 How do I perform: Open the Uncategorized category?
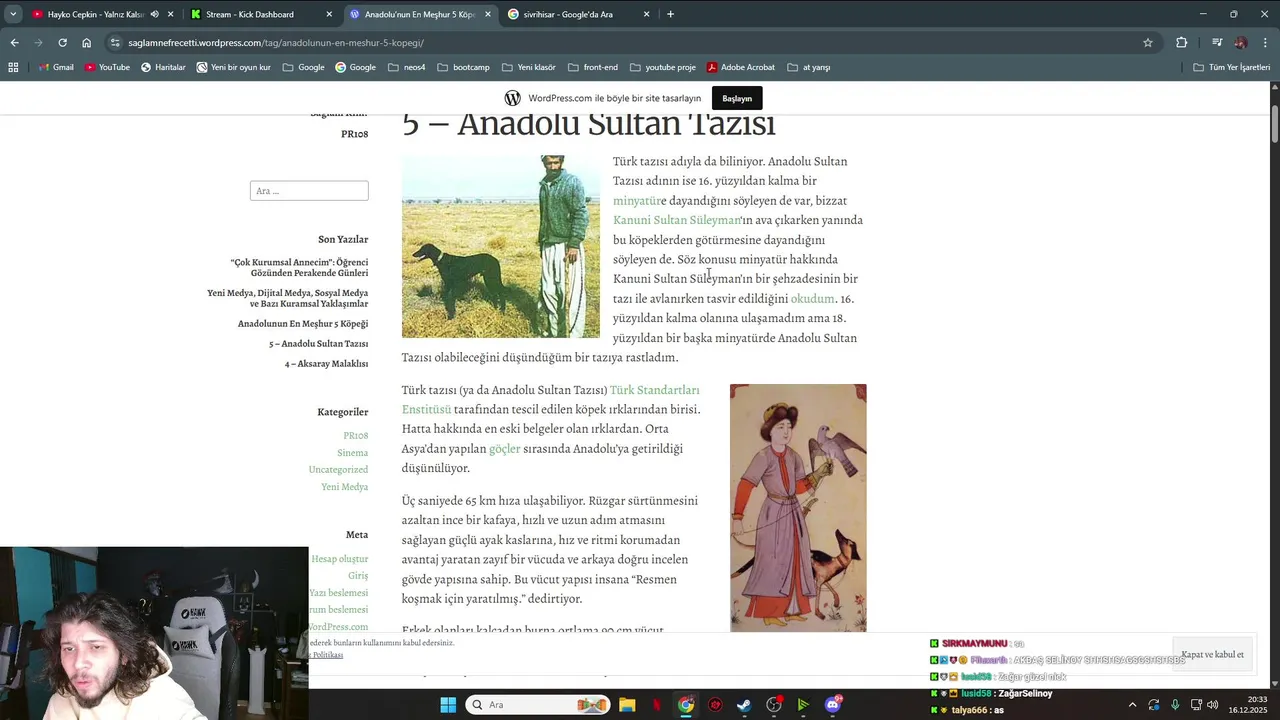click(338, 470)
